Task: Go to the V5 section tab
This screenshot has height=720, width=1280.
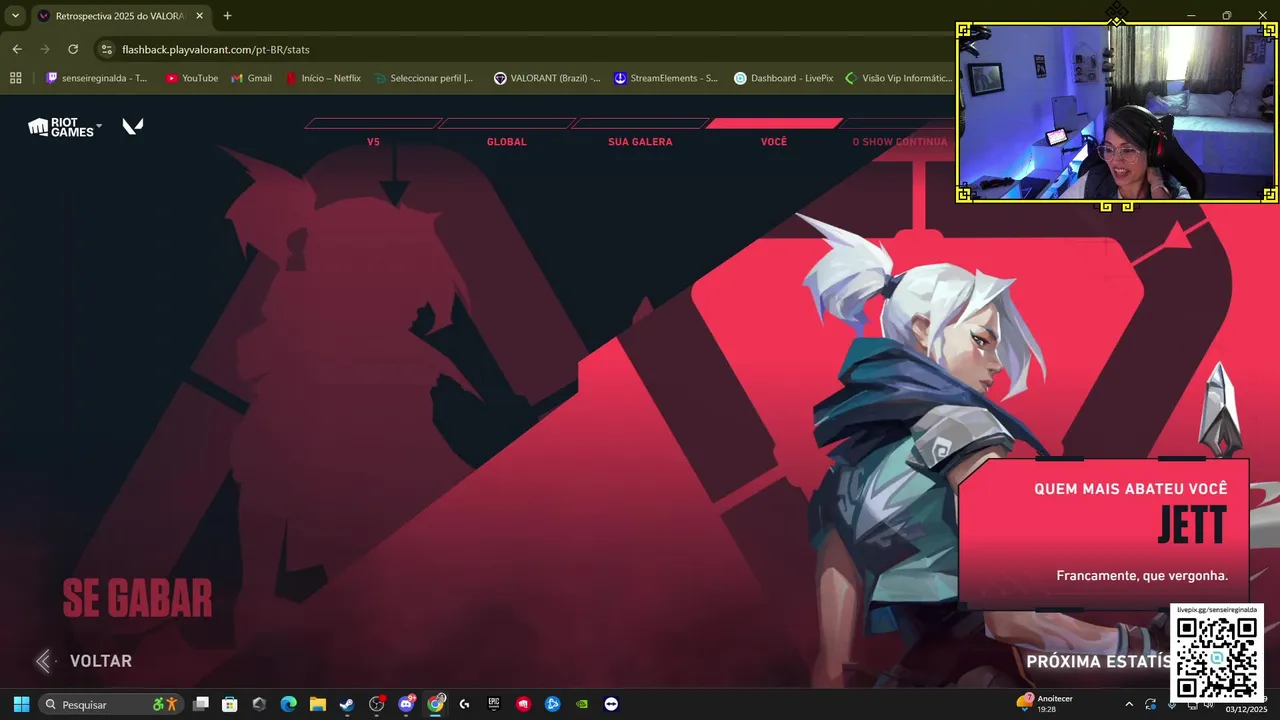Action: tap(373, 141)
